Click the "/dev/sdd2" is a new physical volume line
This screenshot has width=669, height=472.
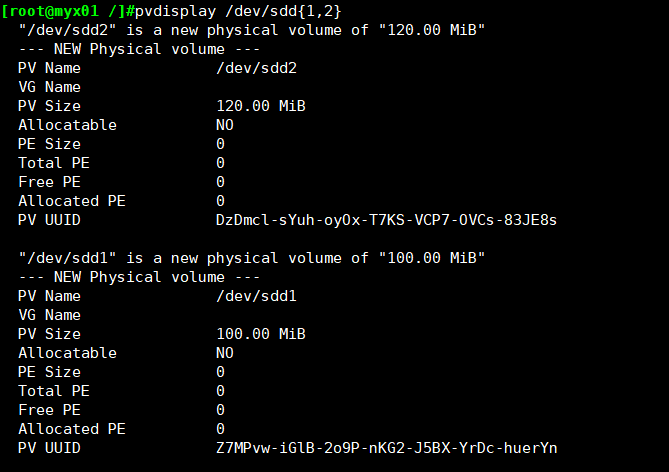click(x=252, y=30)
